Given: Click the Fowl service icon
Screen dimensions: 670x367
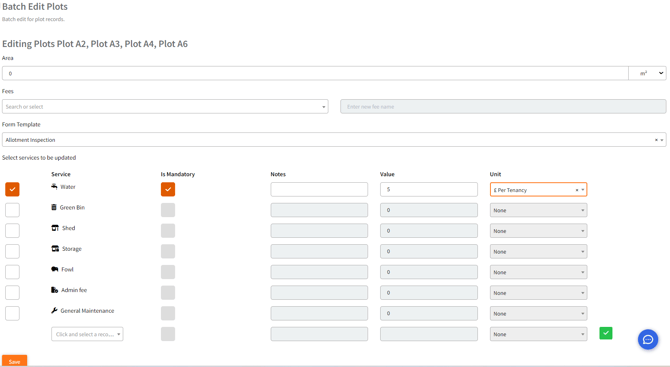Looking at the screenshot, I should pyautogui.click(x=55, y=269).
